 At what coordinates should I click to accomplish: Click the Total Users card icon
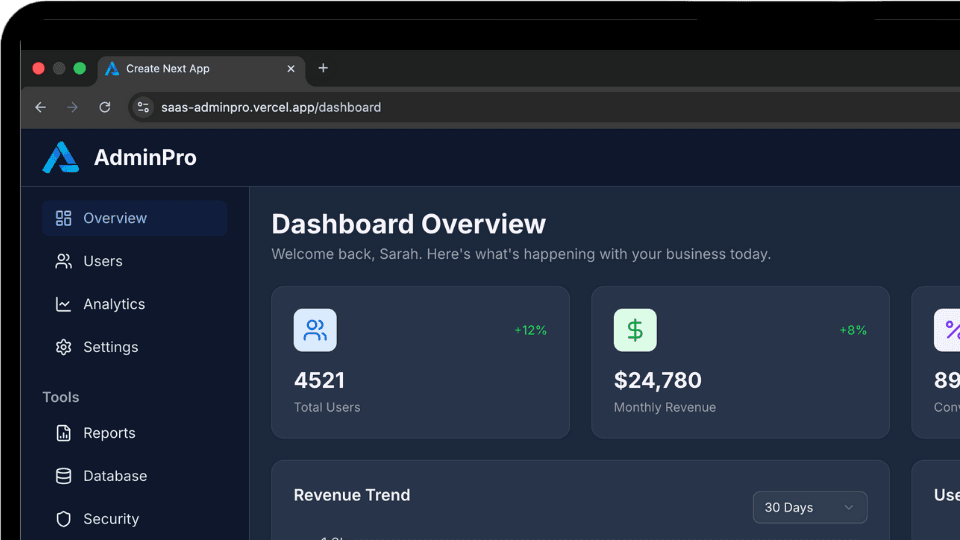pyautogui.click(x=315, y=330)
